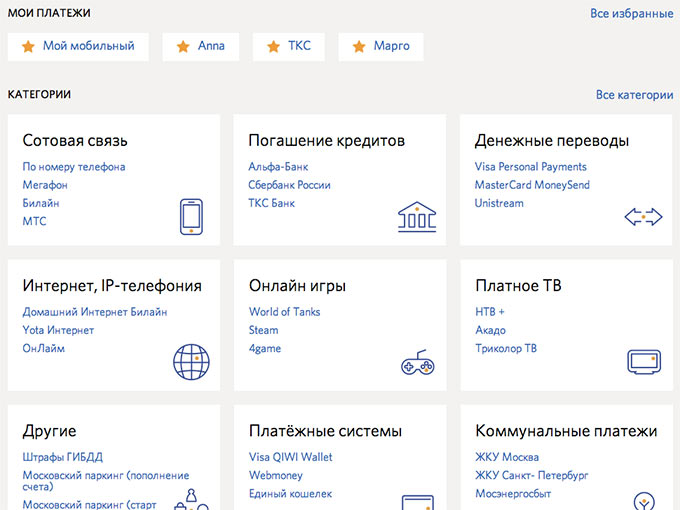This screenshot has height=510, width=680.
Task: Click the smartphone icon in Сотовая связь card
Action: tap(191, 216)
